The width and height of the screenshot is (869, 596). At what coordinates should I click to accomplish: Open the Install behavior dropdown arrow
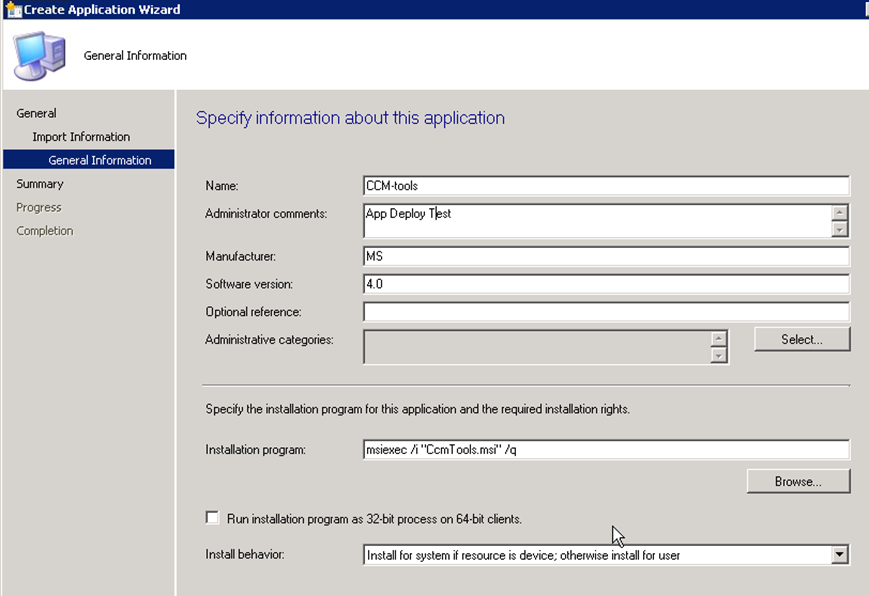click(840, 554)
